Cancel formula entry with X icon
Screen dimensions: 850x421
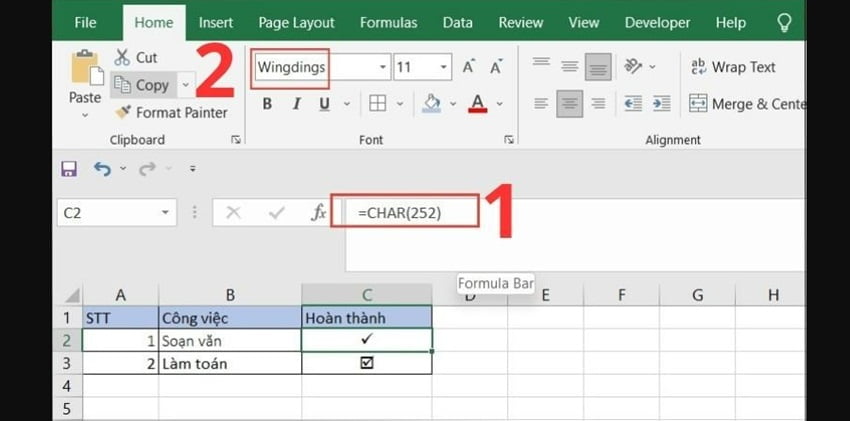tap(233, 212)
